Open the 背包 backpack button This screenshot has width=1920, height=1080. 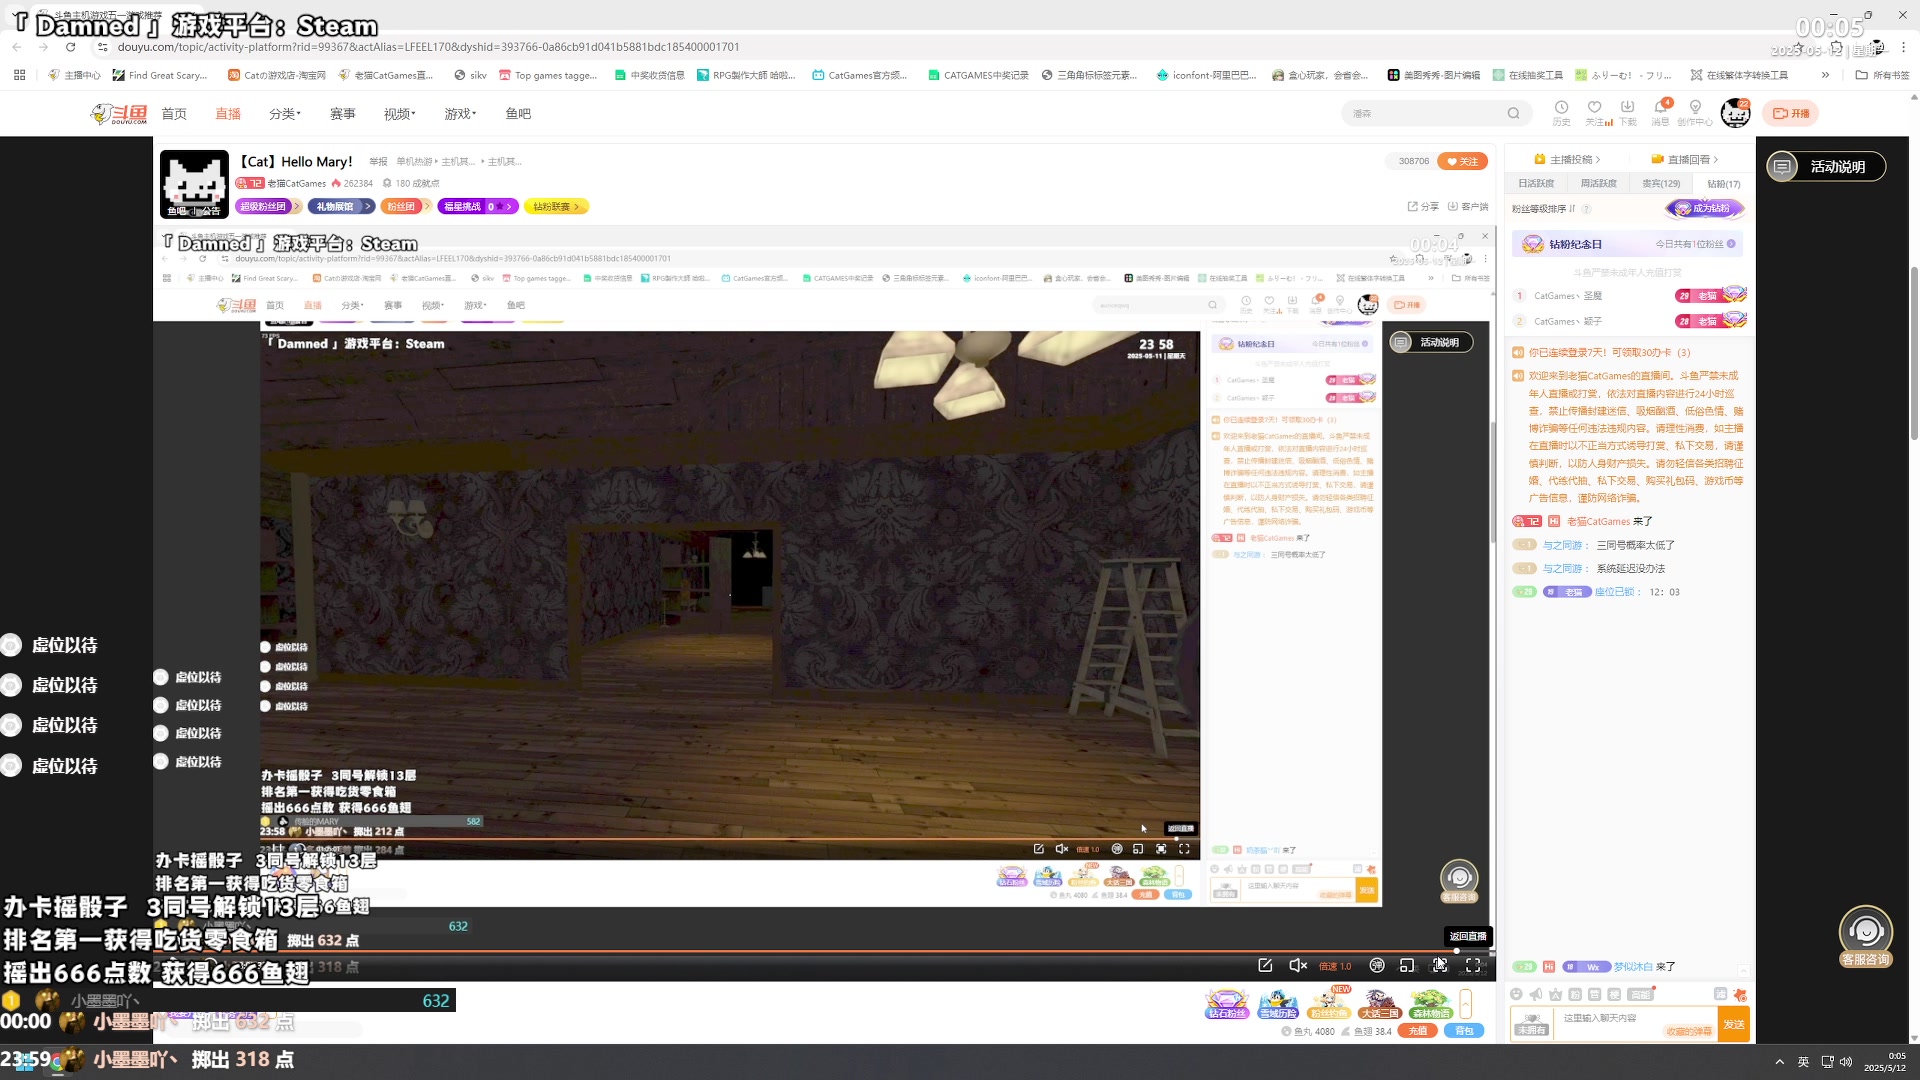coord(1464,1031)
